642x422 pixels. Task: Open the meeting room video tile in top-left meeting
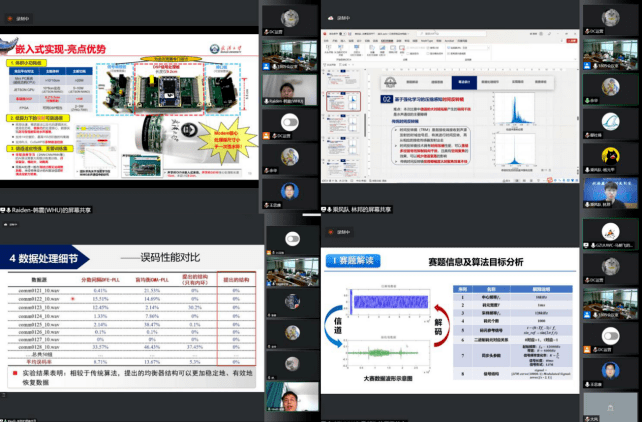tap(290, 54)
